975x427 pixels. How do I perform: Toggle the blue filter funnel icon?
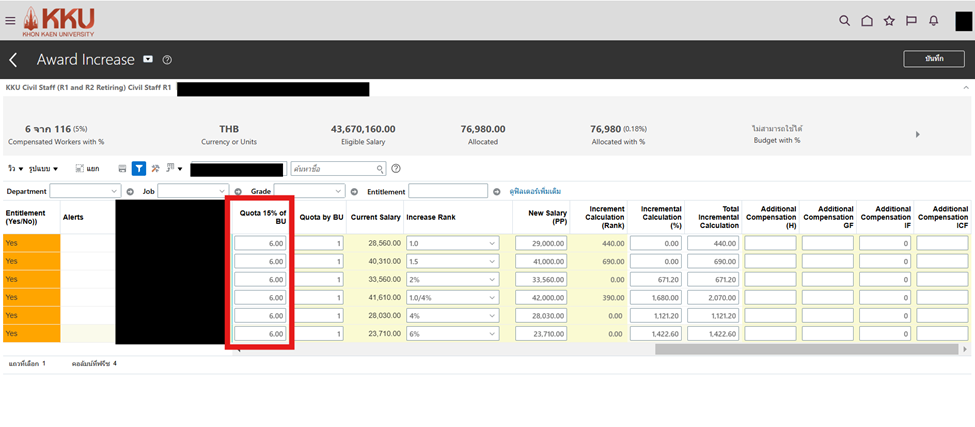coord(139,169)
